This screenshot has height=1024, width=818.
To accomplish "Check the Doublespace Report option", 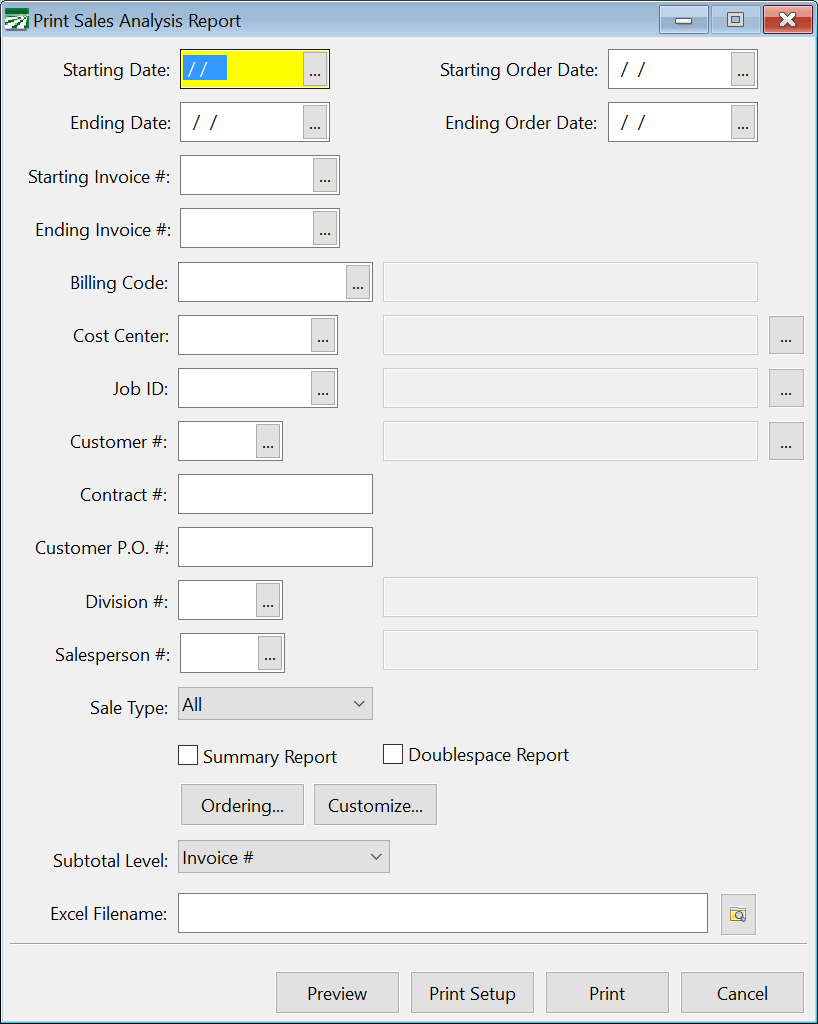I will pyautogui.click(x=393, y=754).
